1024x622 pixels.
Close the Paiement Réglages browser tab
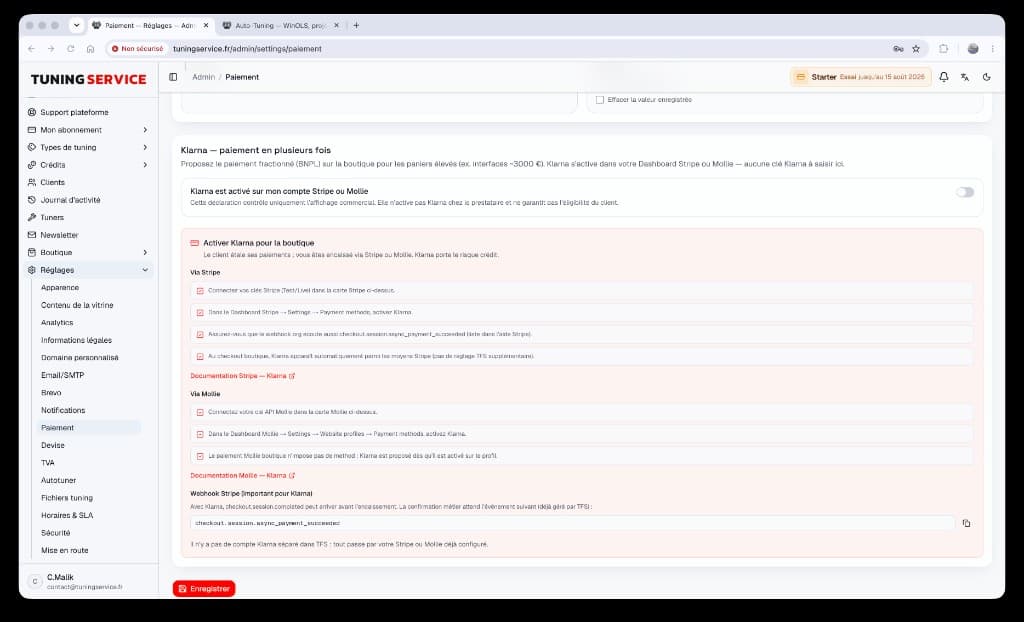coord(206,25)
